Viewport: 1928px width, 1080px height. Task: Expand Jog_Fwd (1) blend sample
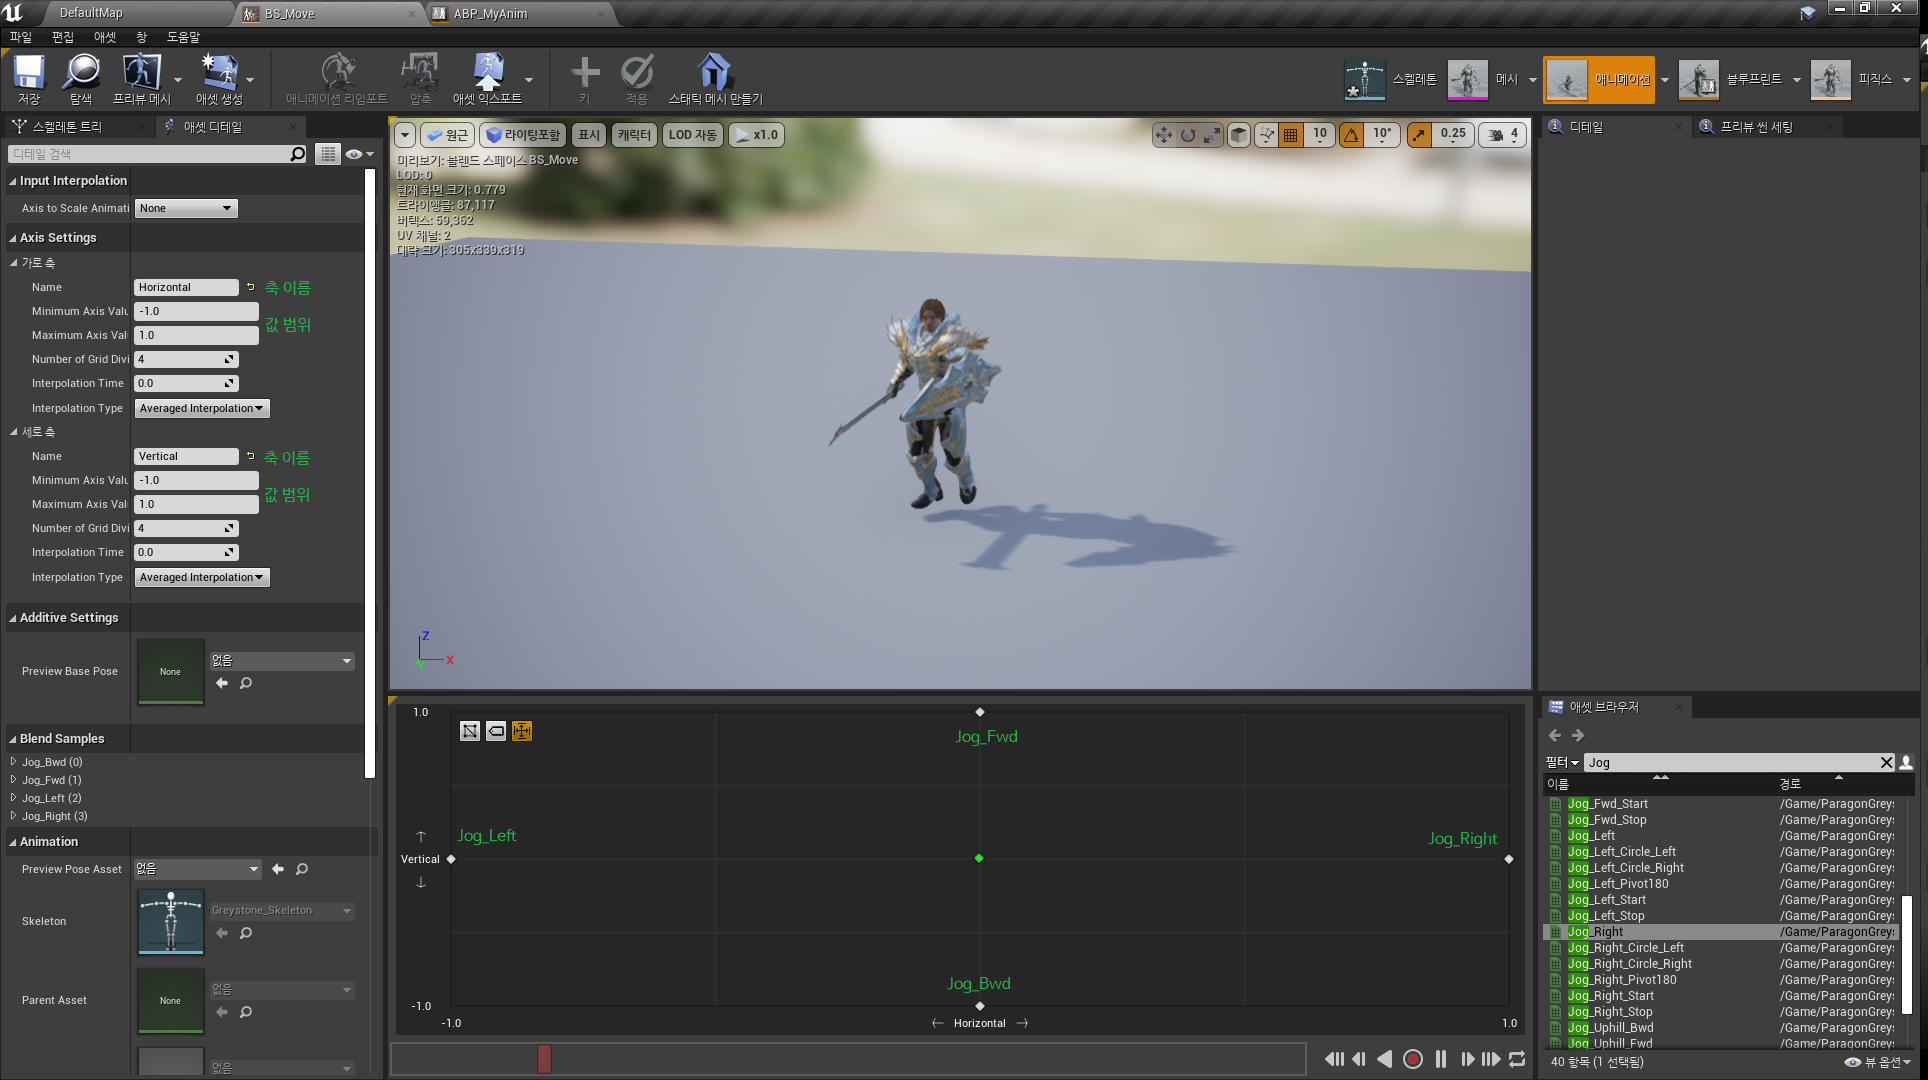[x=14, y=780]
